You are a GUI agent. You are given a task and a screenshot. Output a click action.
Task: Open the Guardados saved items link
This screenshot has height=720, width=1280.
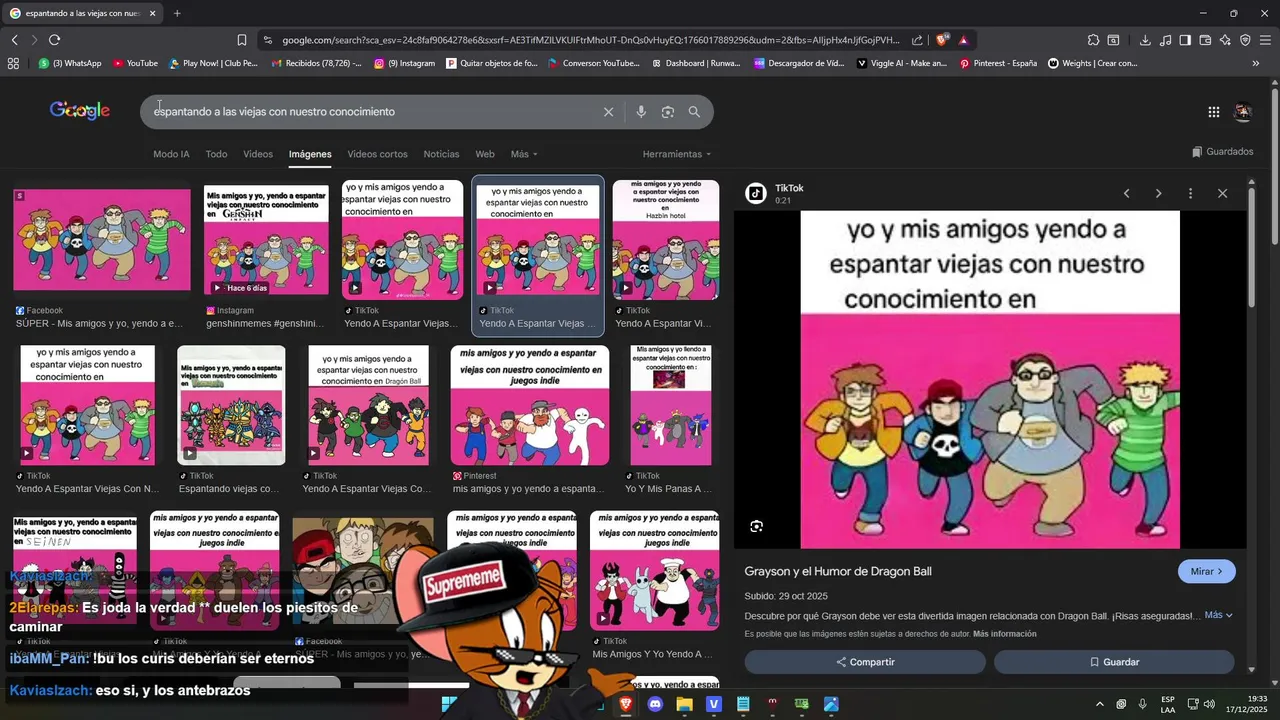[x=1222, y=152]
